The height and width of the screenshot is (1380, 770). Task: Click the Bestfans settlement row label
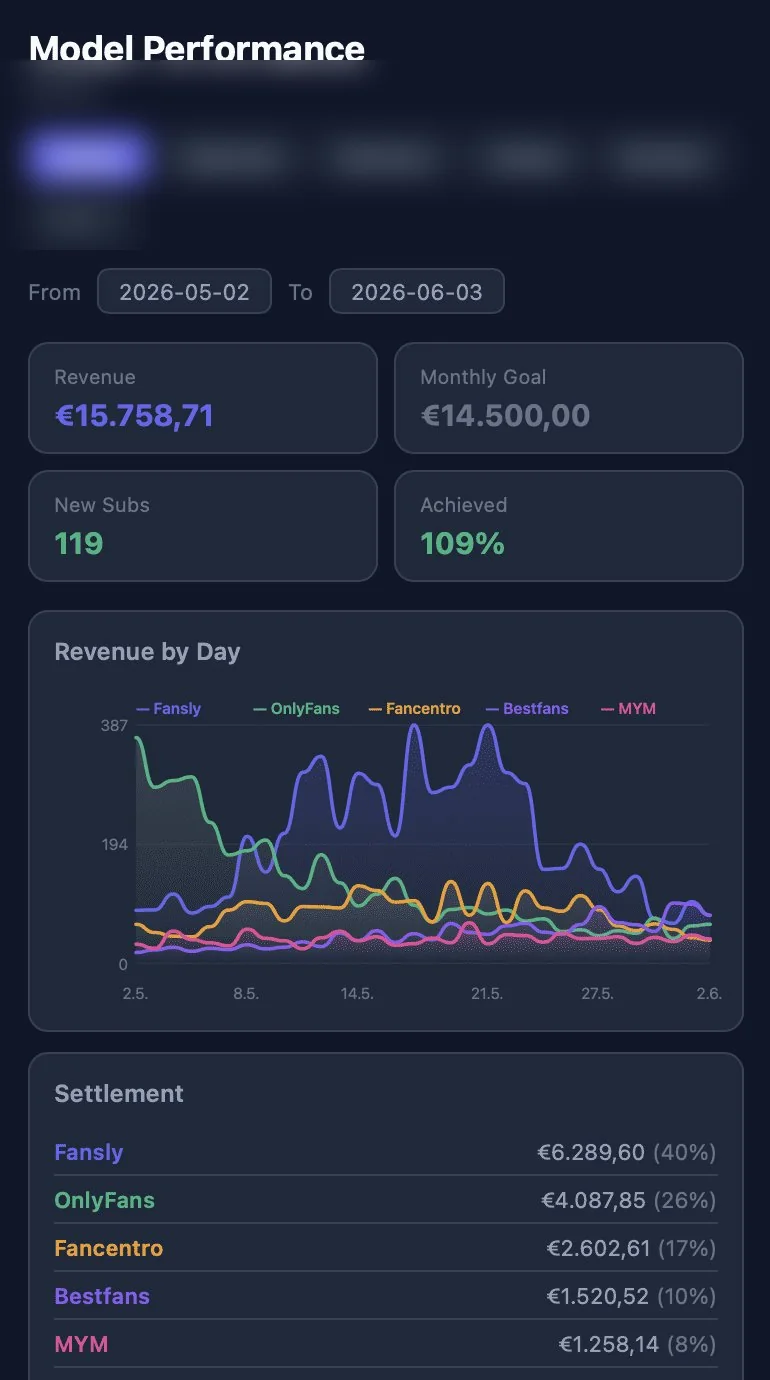[102, 1296]
